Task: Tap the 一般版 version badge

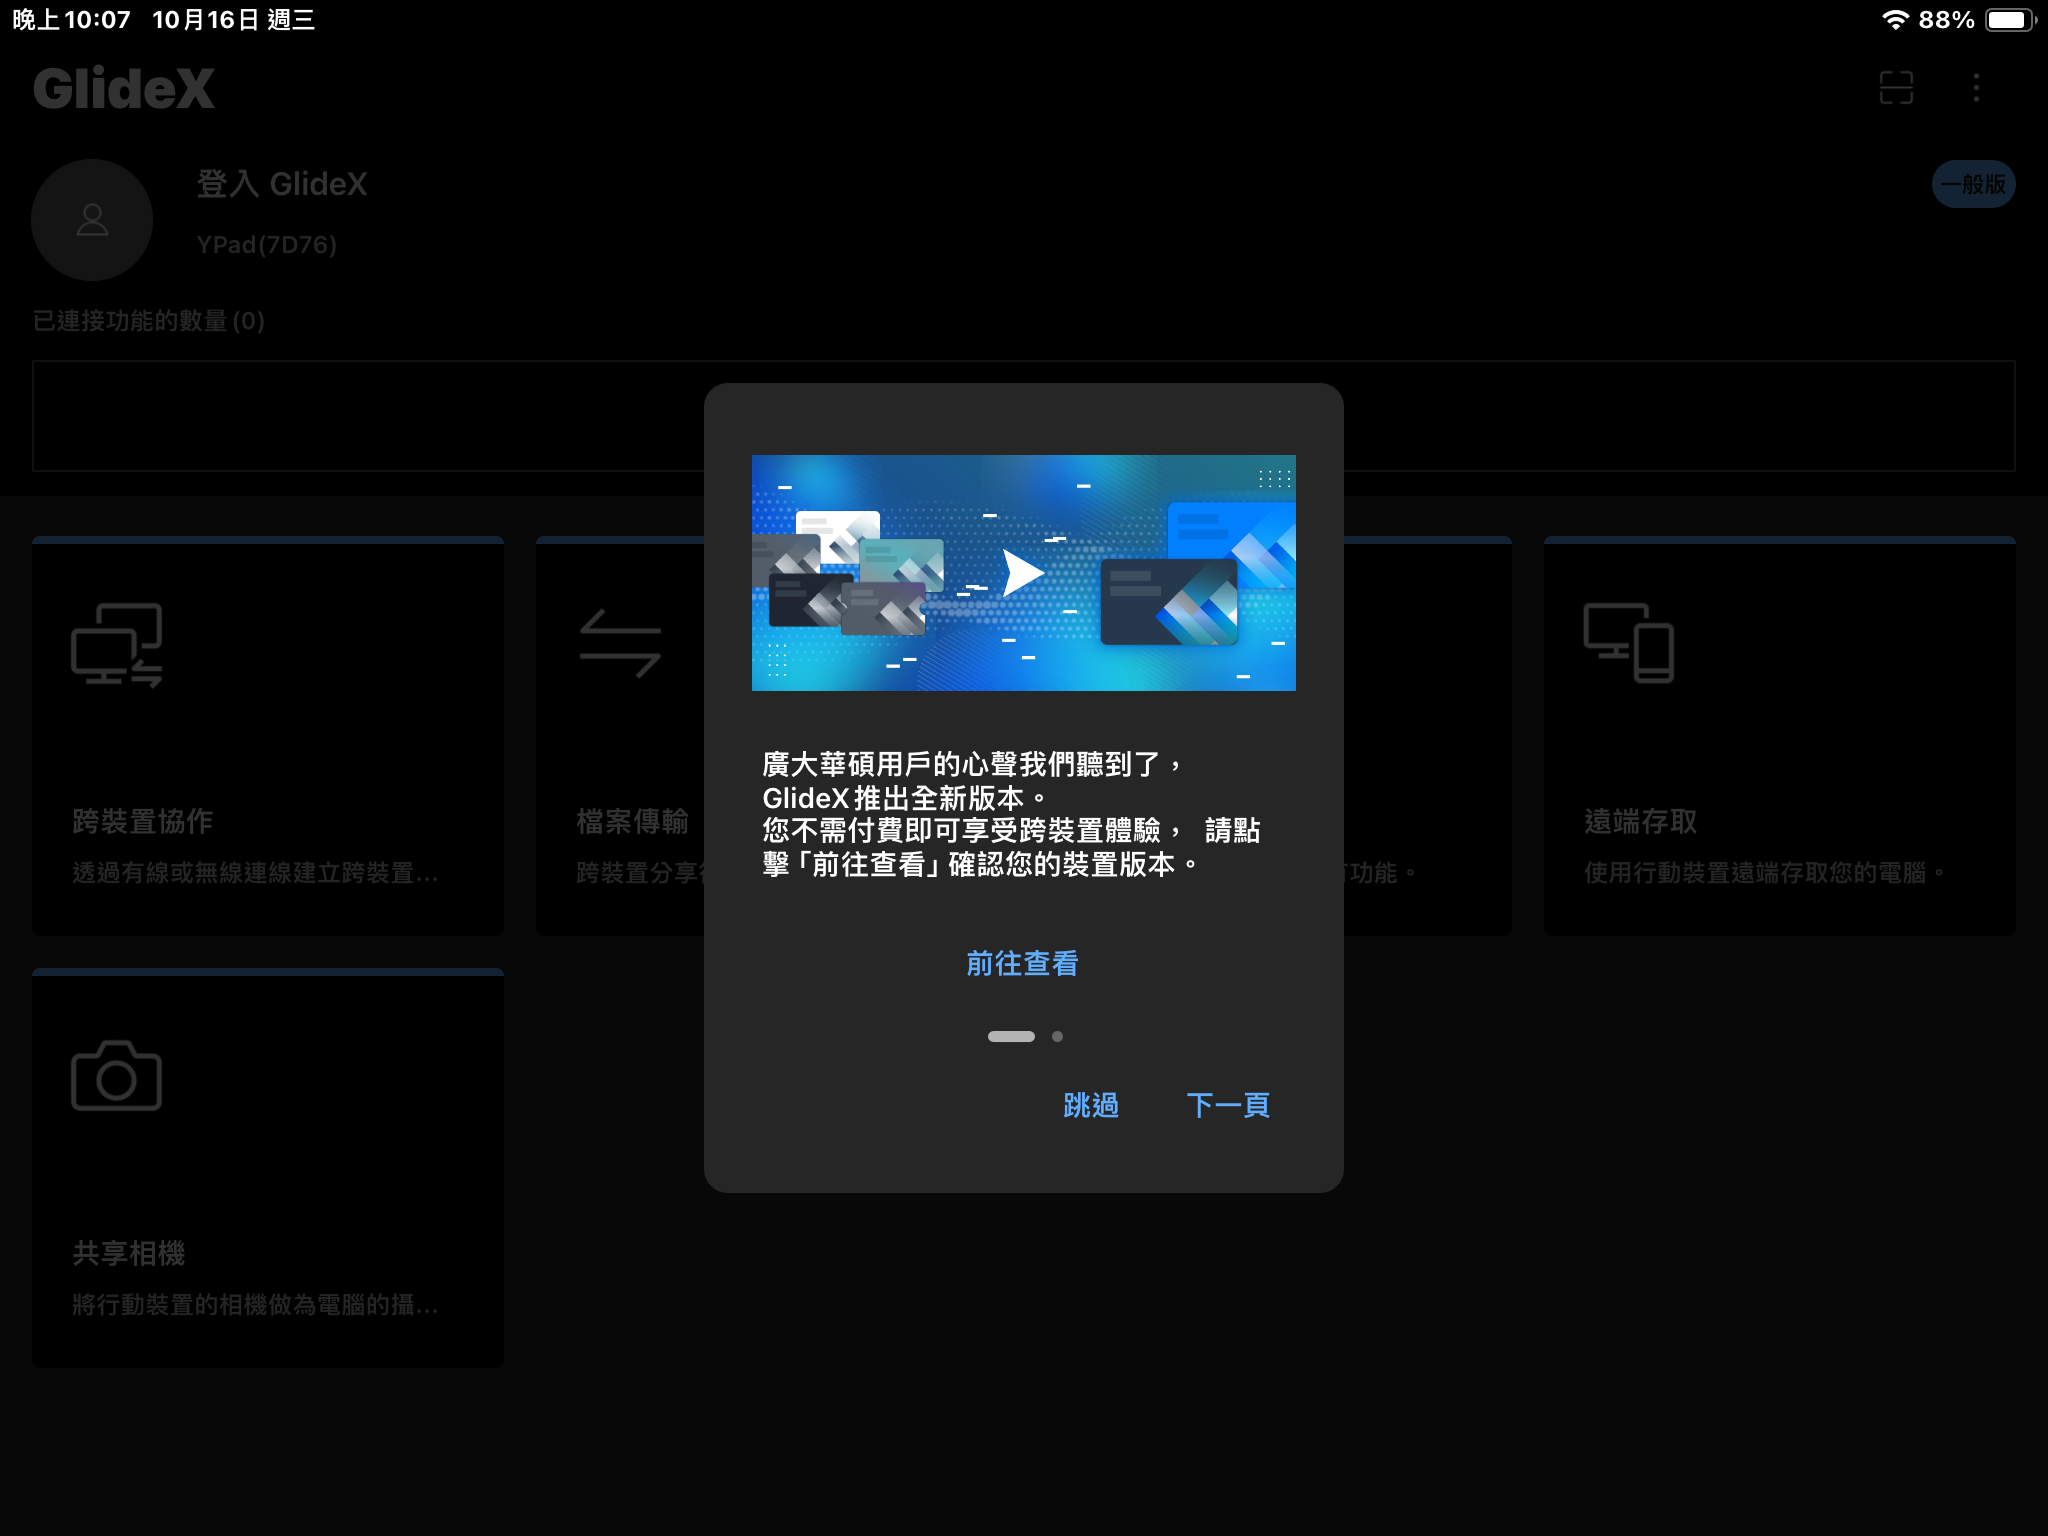Action: 1973,184
